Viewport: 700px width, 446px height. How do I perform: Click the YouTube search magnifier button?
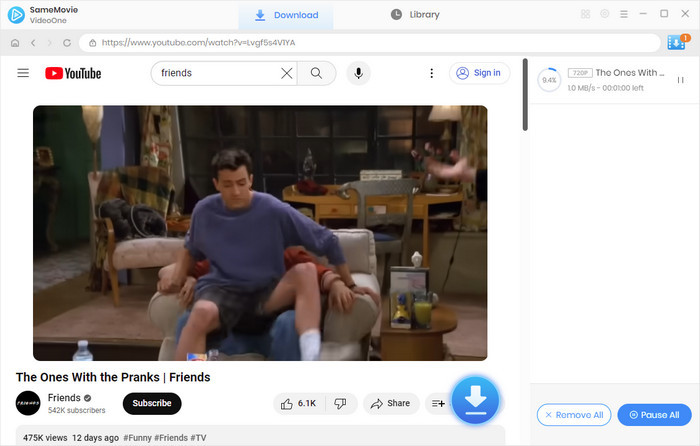point(317,73)
